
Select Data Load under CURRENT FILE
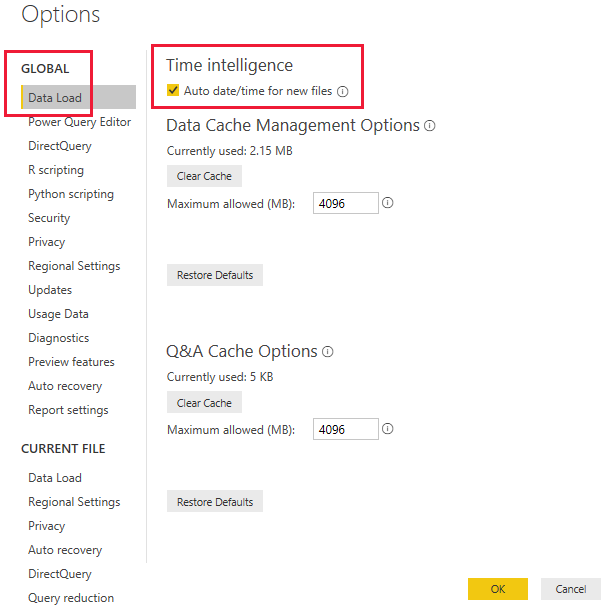[55, 478]
